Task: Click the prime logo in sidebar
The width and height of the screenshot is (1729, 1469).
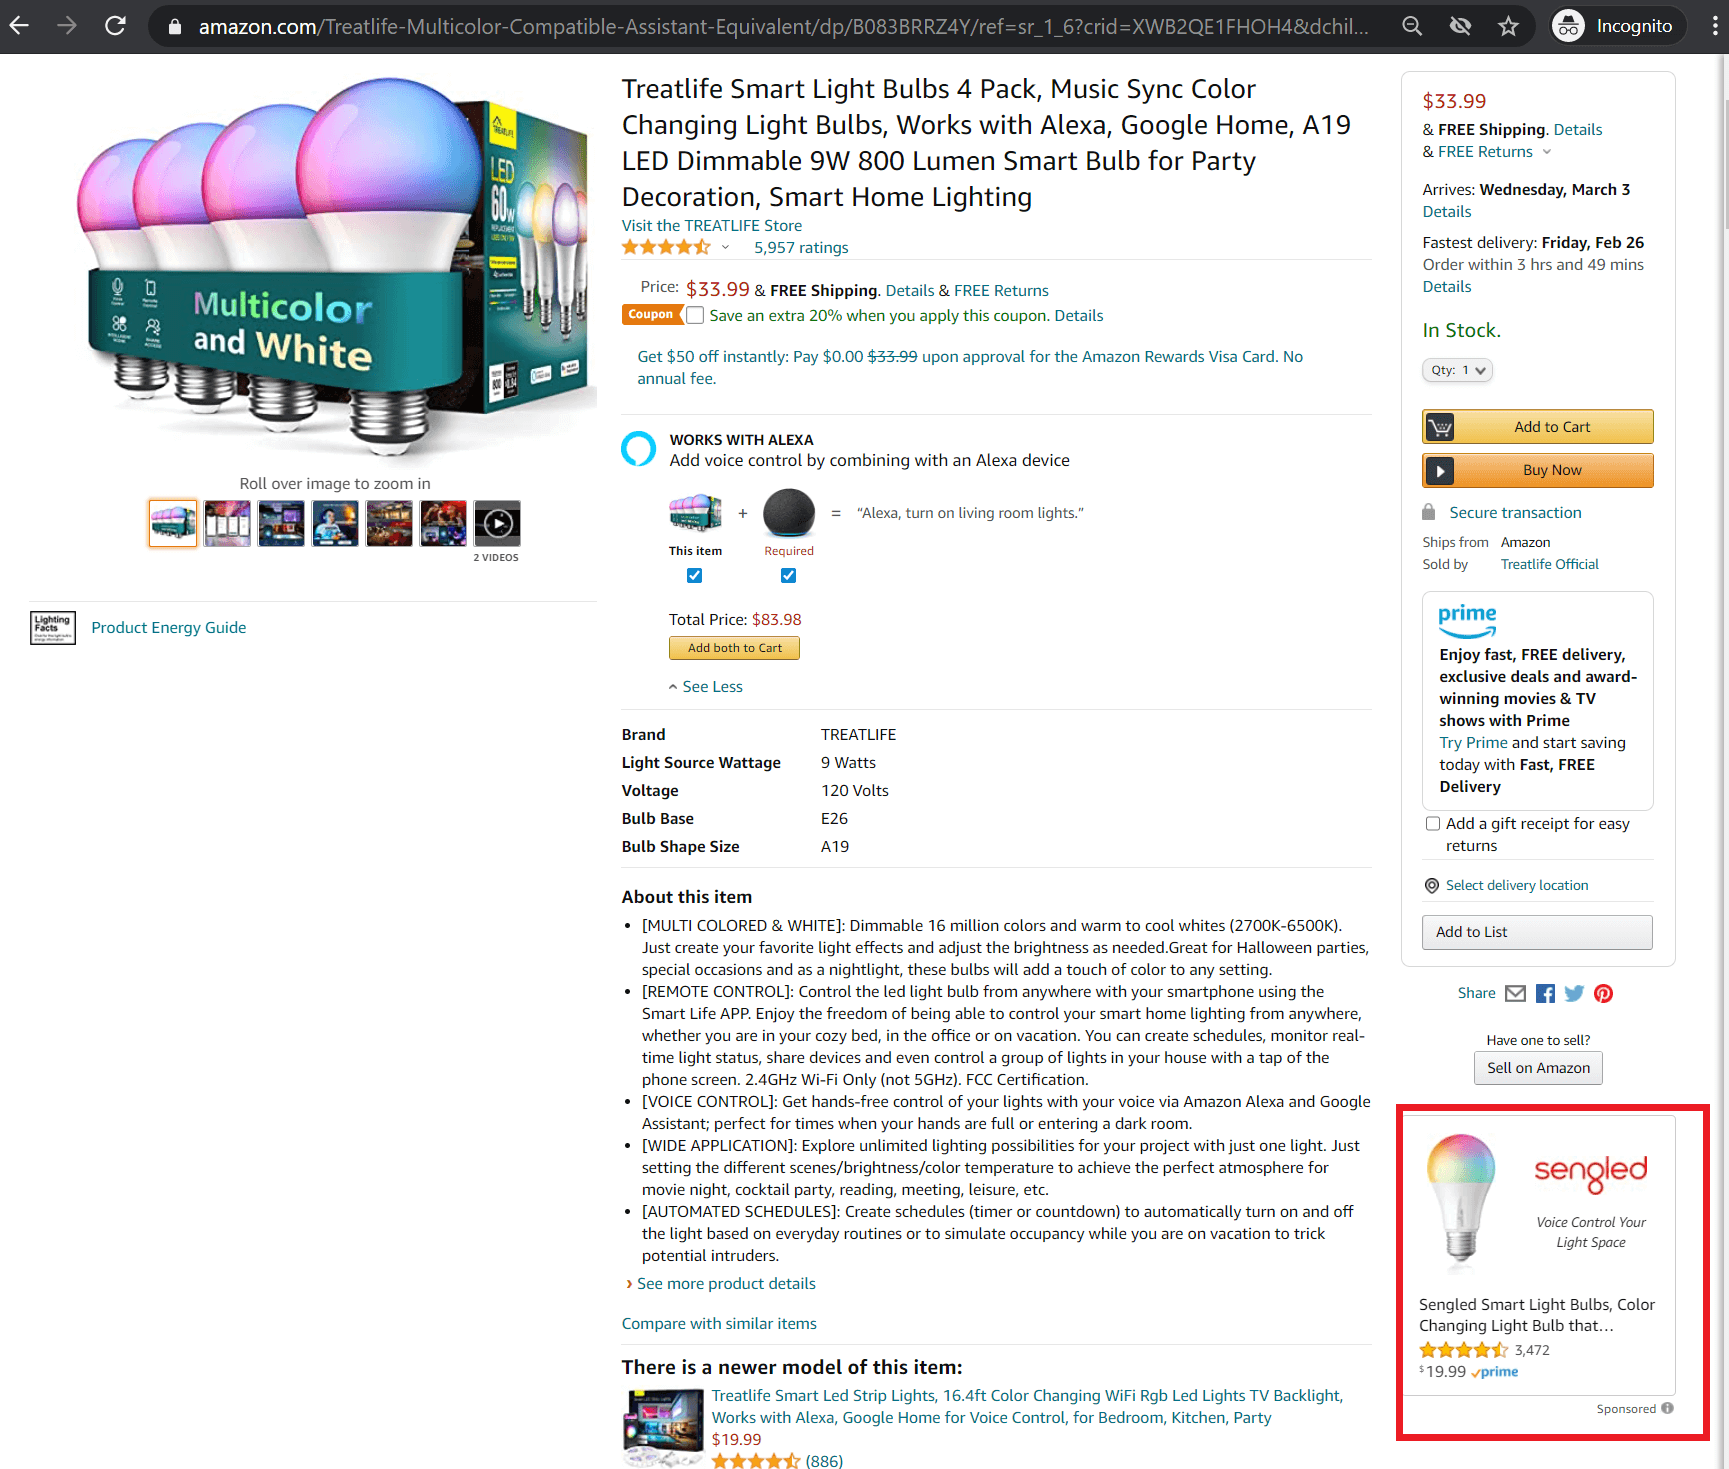Action: 1467,619
